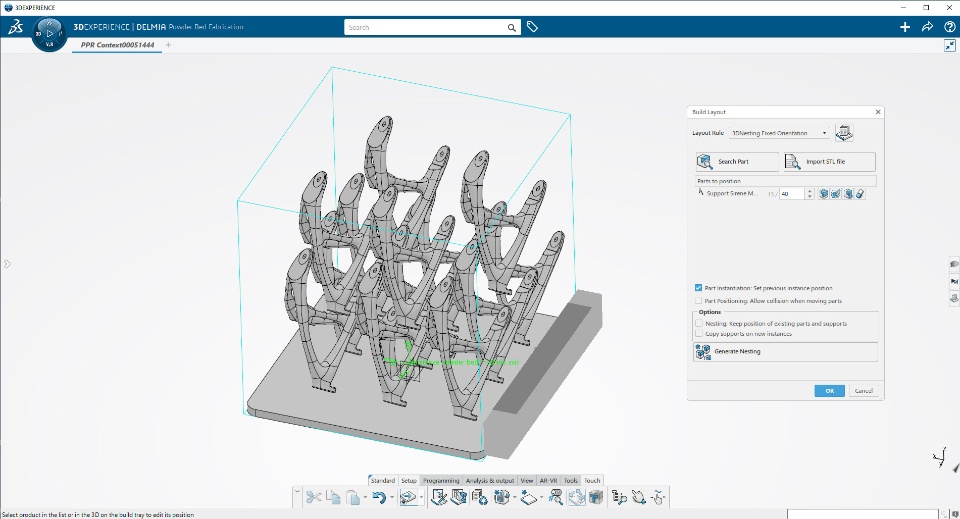This screenshot has width=960, height=519.
Task: Open the View tab
Action: [527, 480]
